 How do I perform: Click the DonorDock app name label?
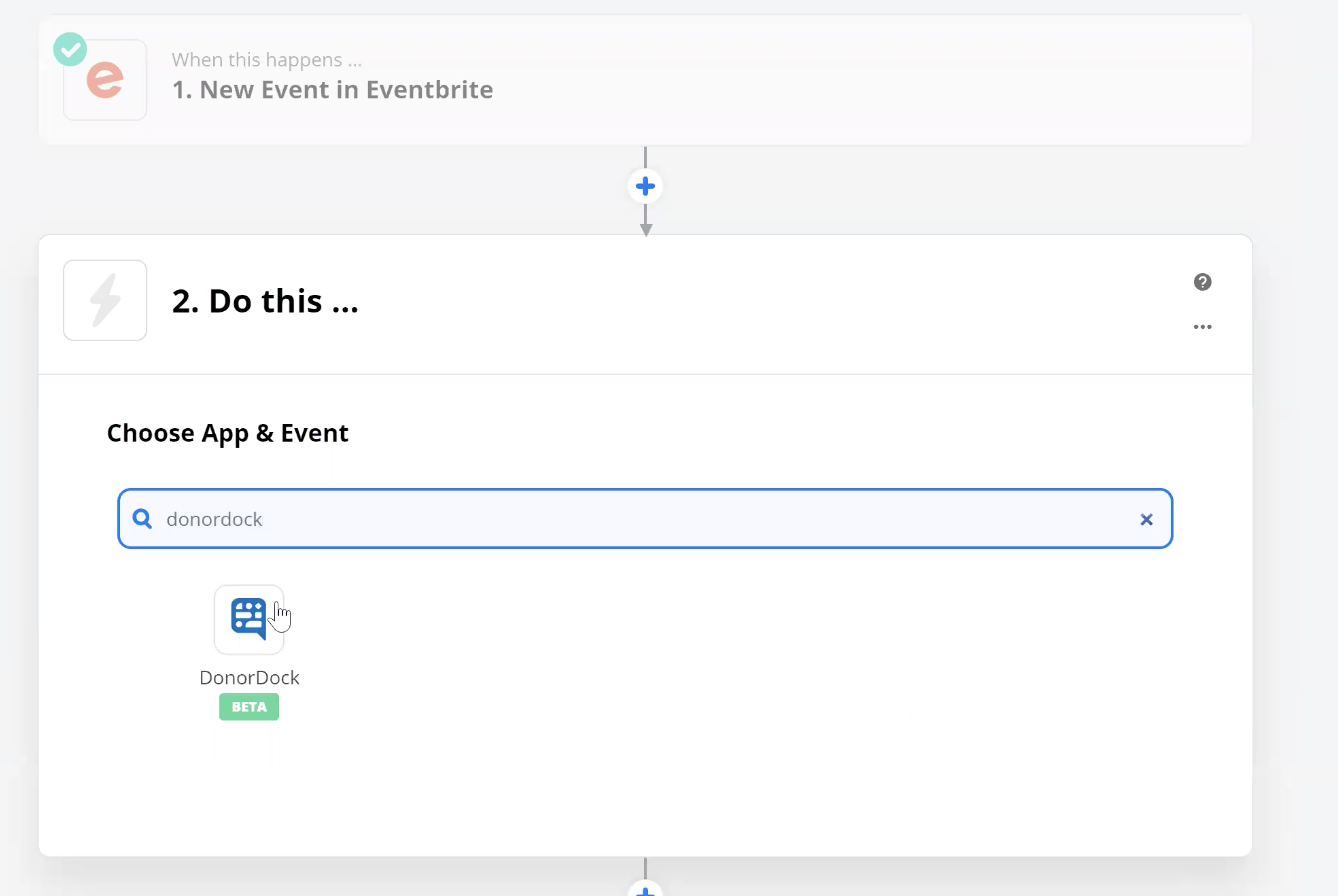[x=249, y=677]
